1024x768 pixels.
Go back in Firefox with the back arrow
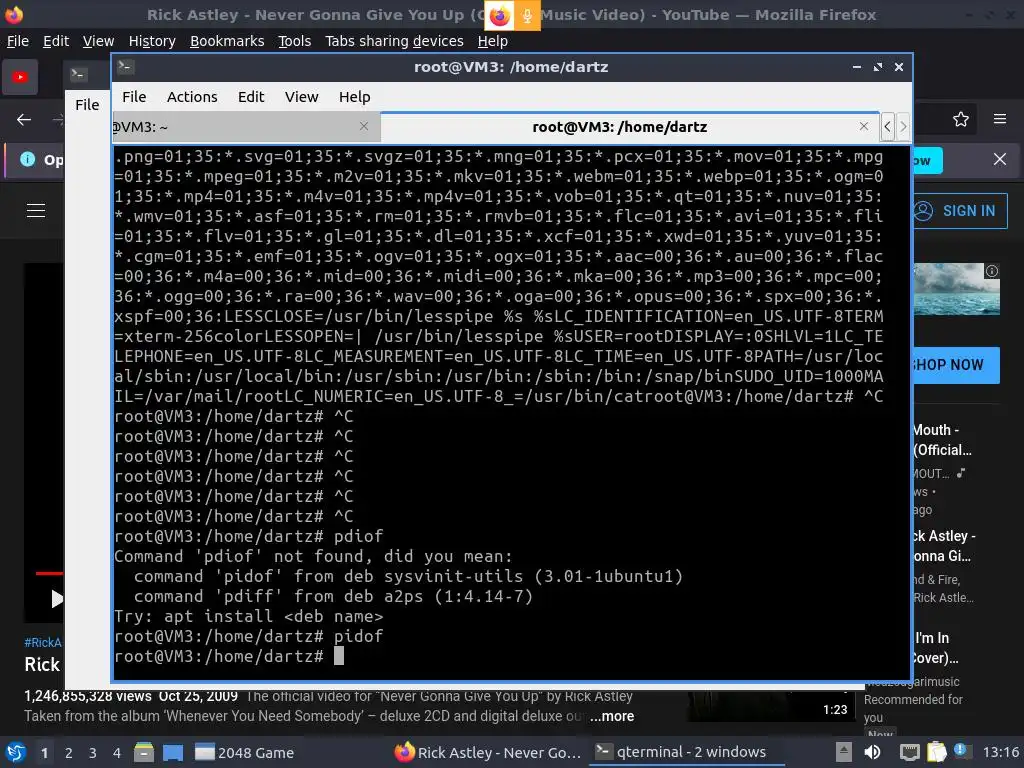pos(24,120)
